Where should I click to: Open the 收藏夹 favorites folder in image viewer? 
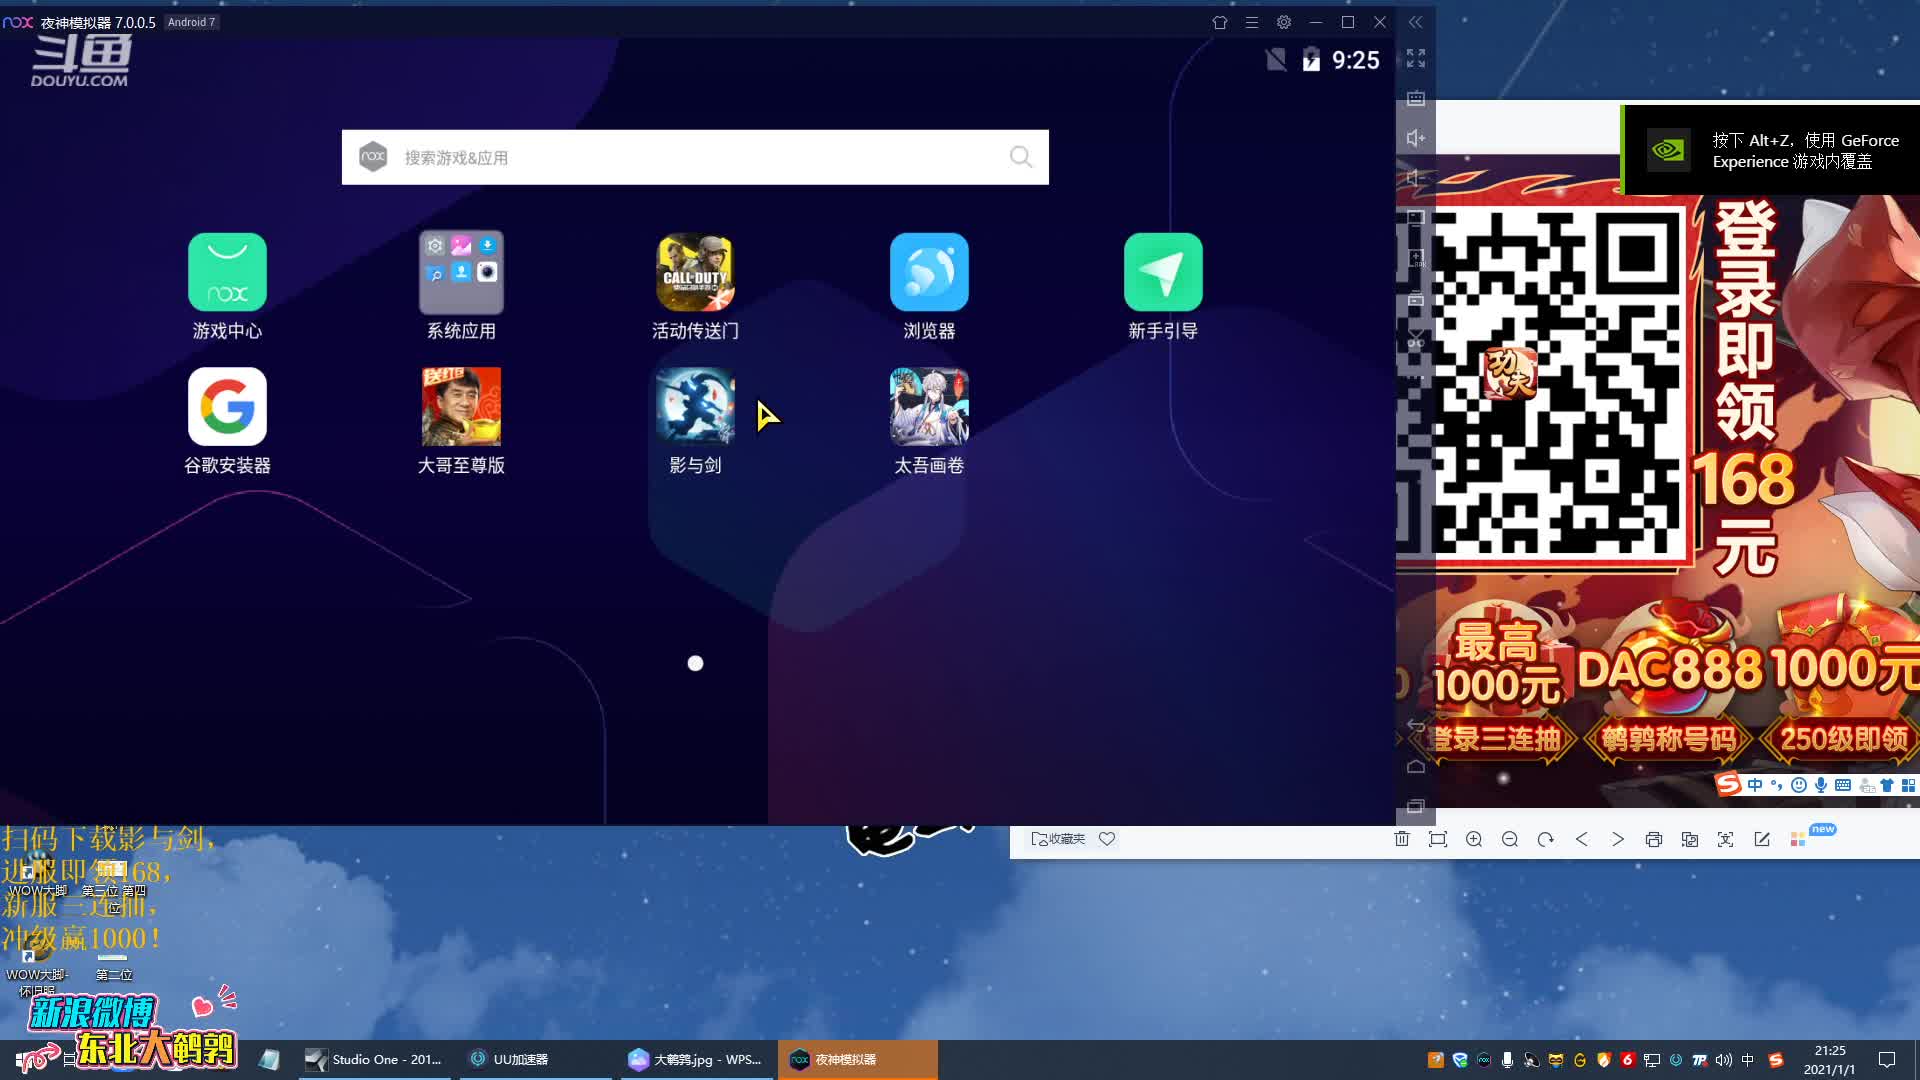click(x=1058, y=839)
